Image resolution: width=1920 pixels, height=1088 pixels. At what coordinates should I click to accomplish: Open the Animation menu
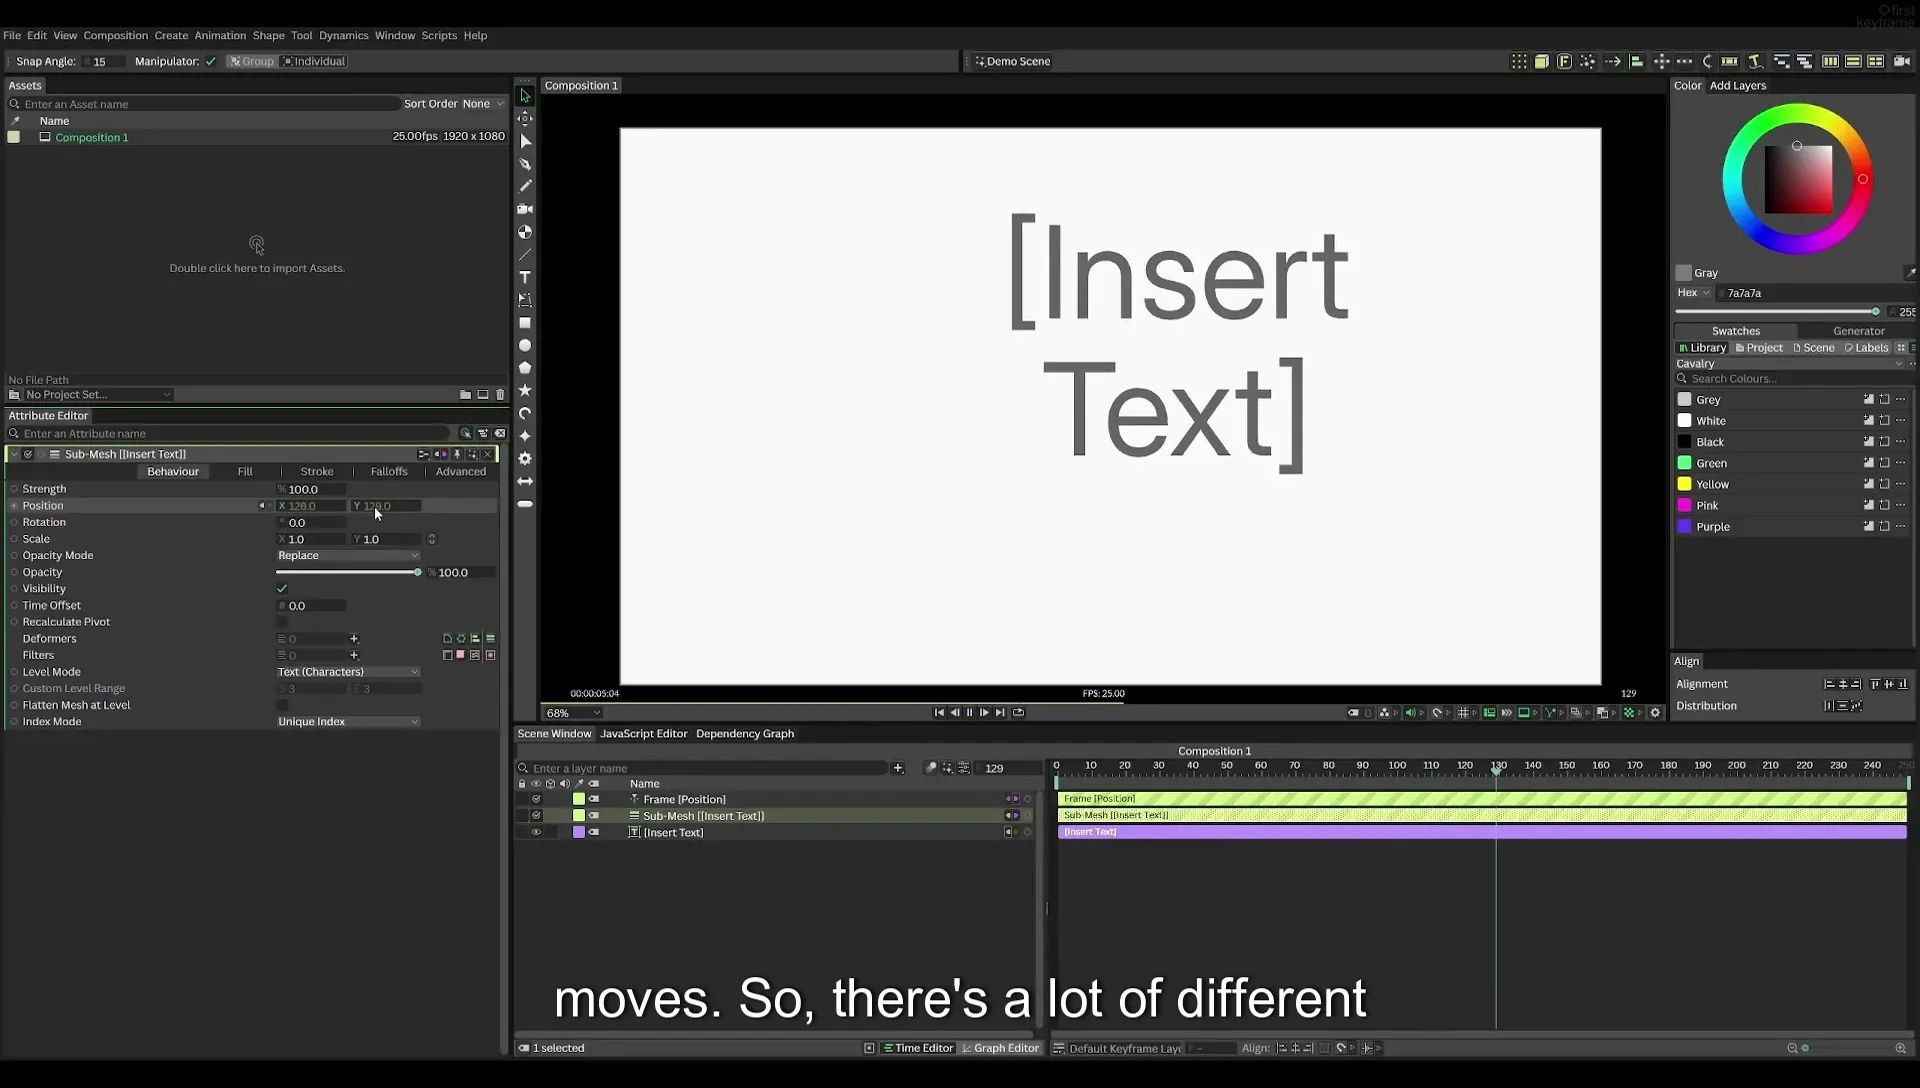[220, 35]
